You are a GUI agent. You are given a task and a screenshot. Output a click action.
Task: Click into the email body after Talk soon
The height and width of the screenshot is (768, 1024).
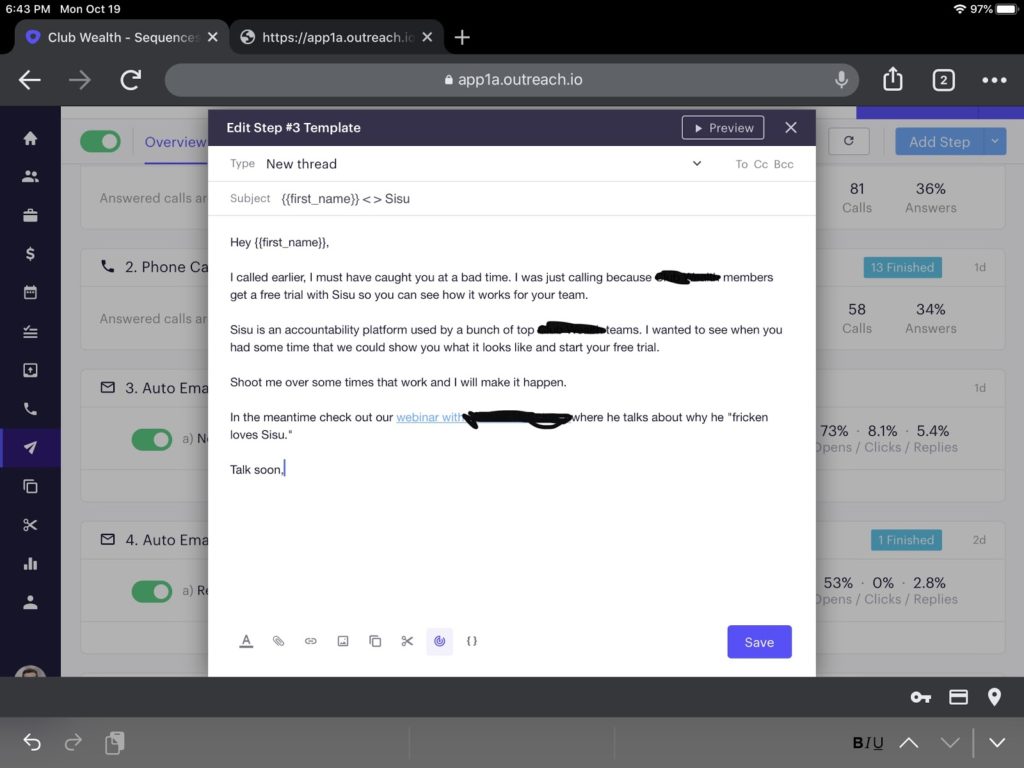click(x=285, y=470)
